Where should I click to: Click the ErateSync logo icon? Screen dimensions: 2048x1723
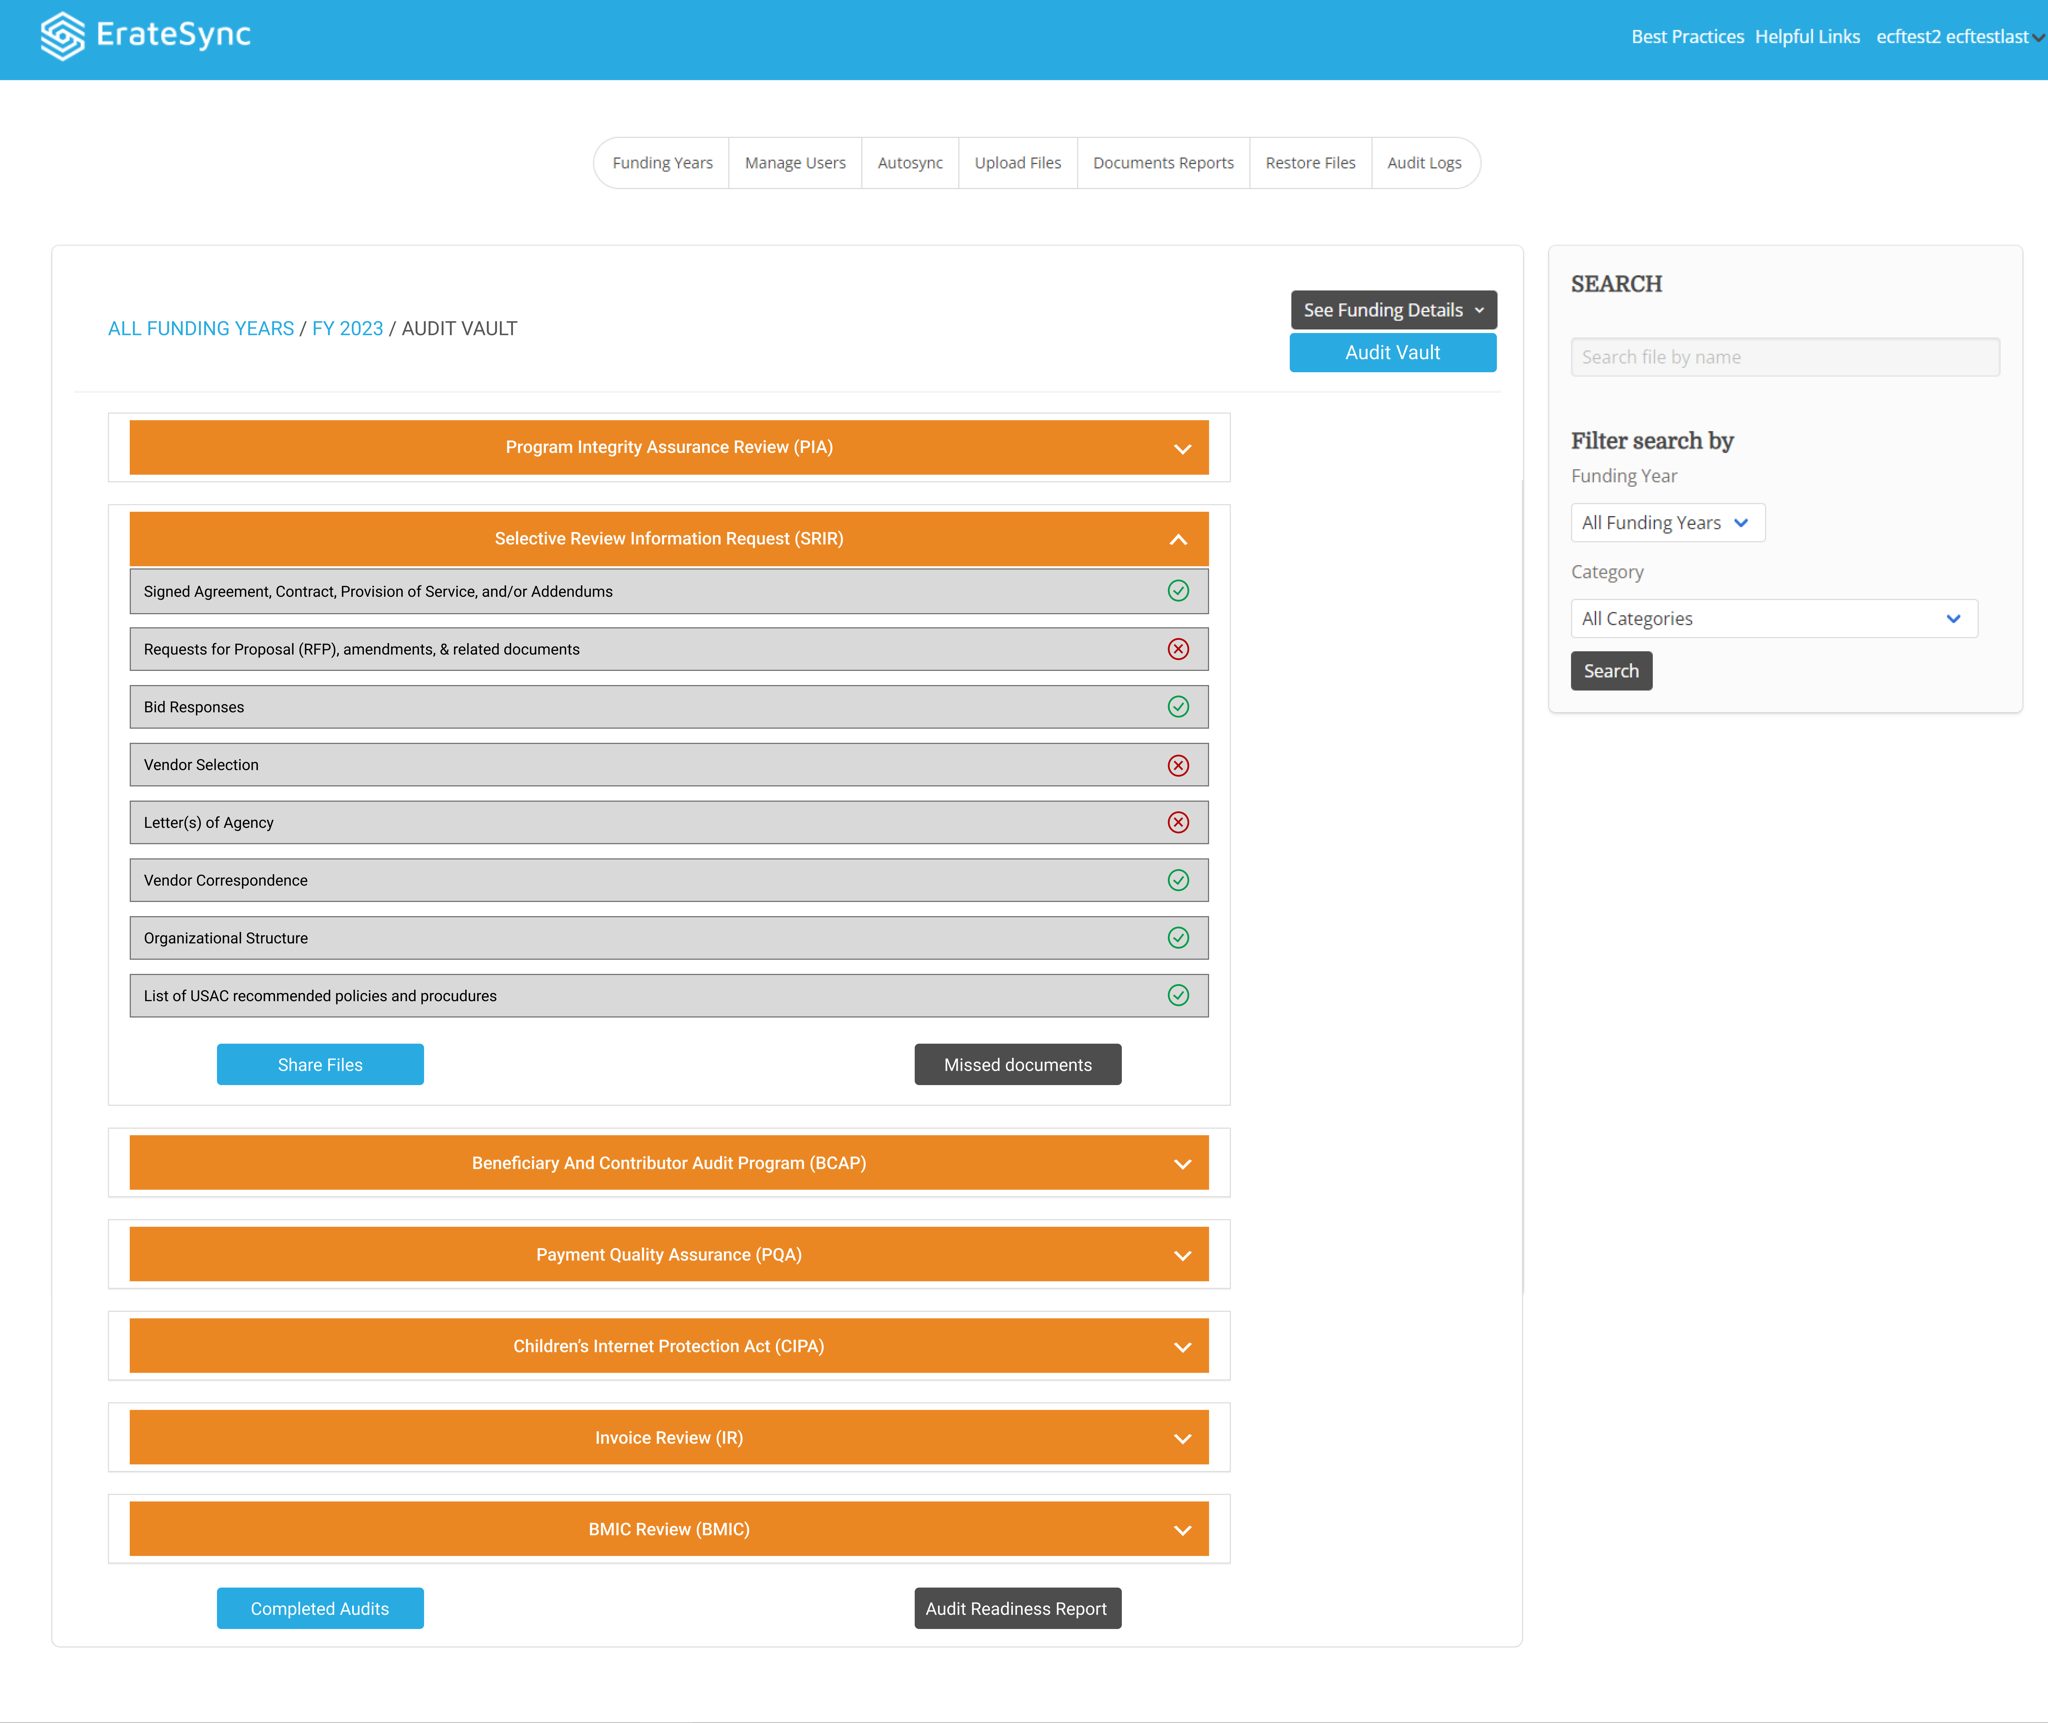tap(62, 36)
